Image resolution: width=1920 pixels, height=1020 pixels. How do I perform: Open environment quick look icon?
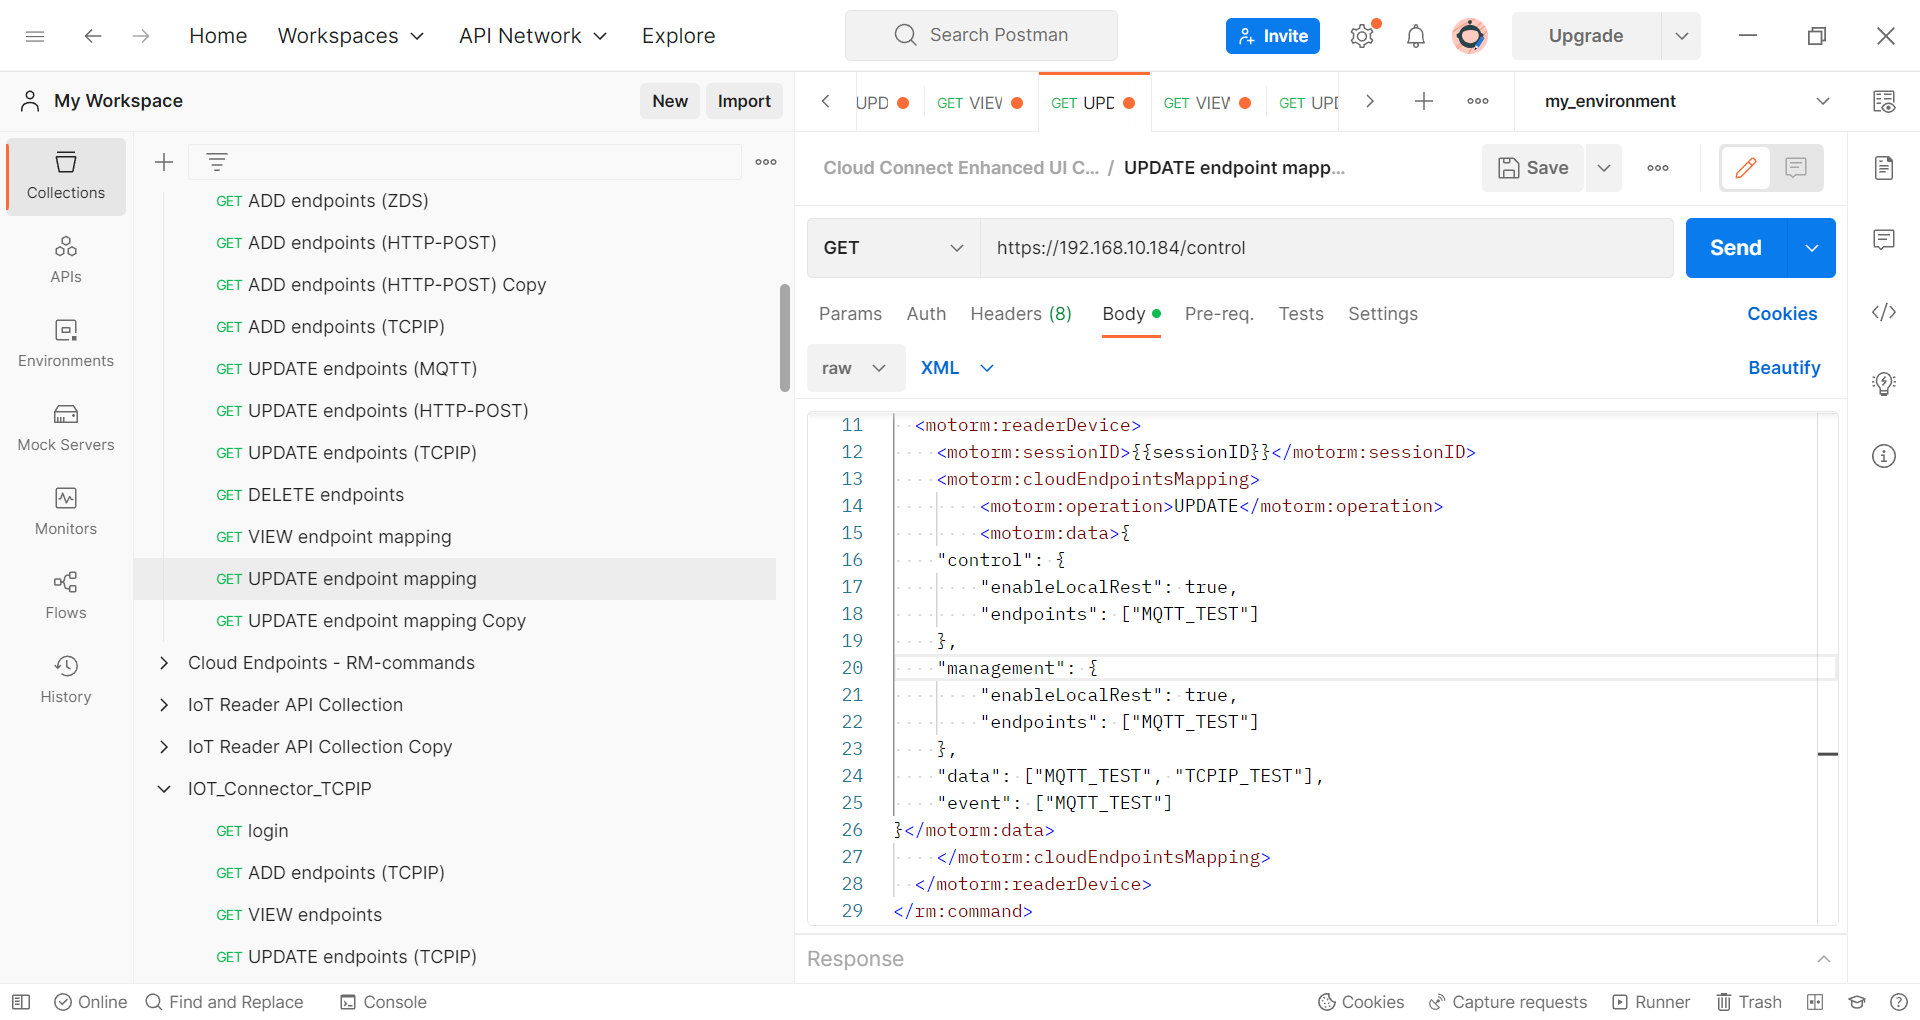click(1884, 101)
